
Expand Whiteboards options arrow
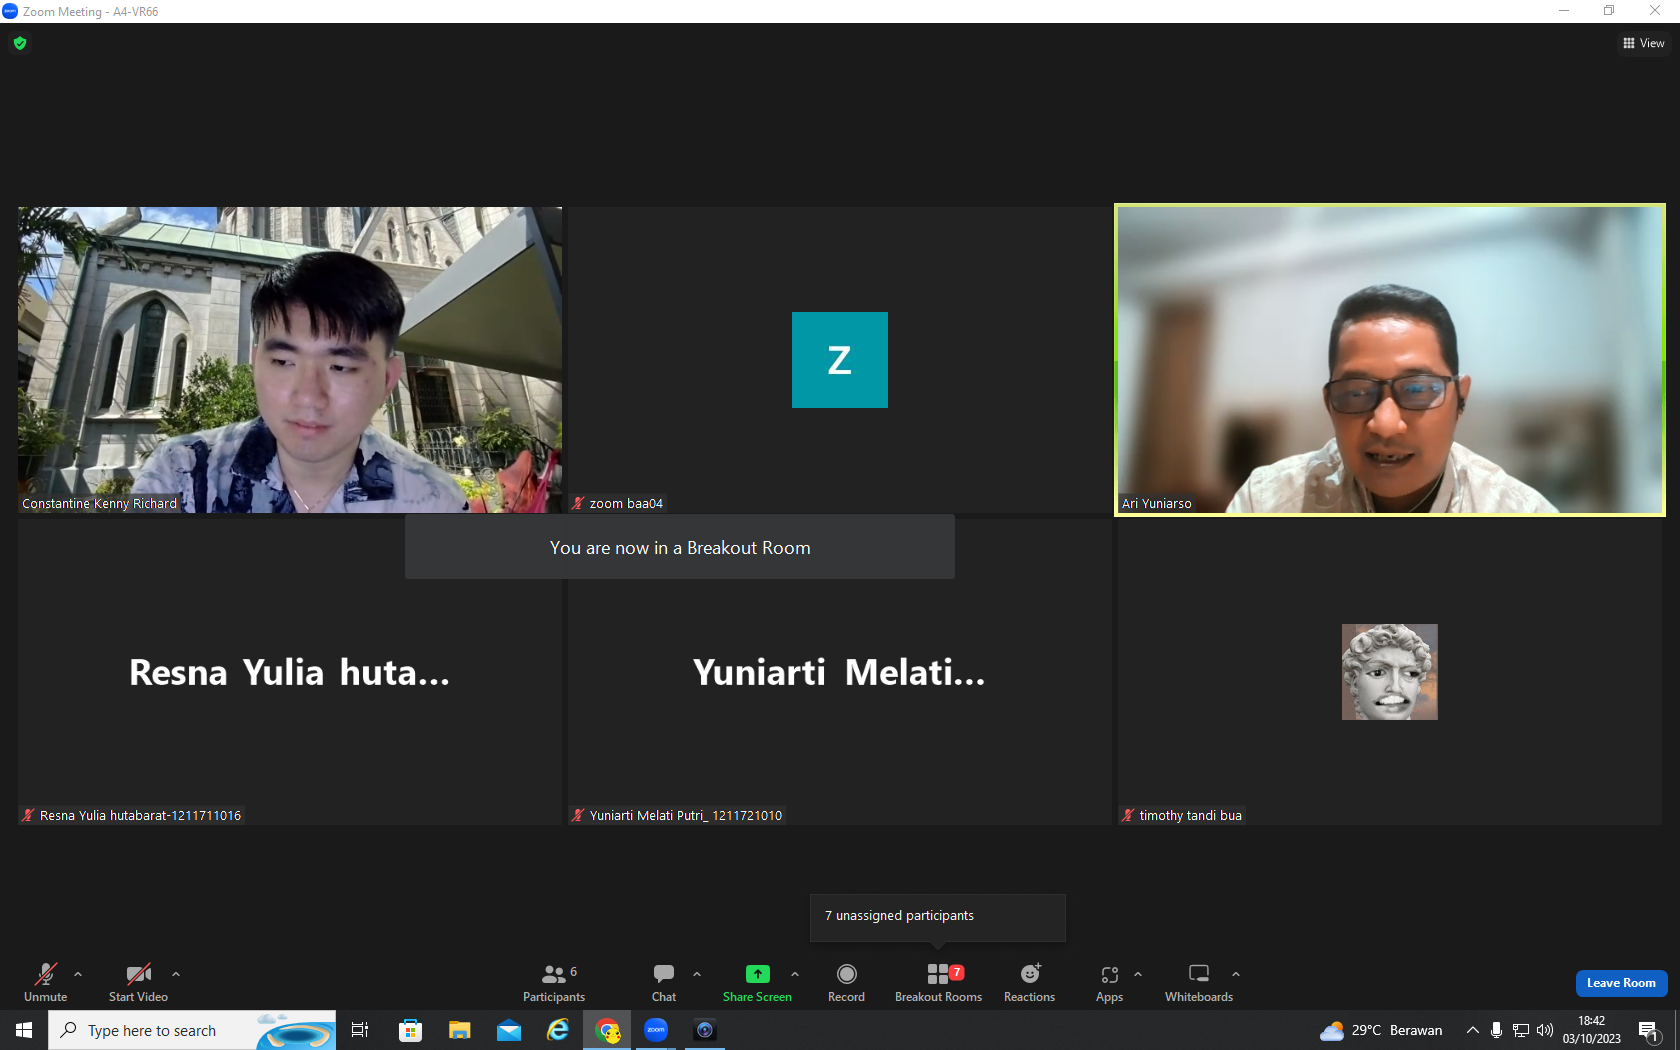pyautogui.click(x=1236, y=974)
